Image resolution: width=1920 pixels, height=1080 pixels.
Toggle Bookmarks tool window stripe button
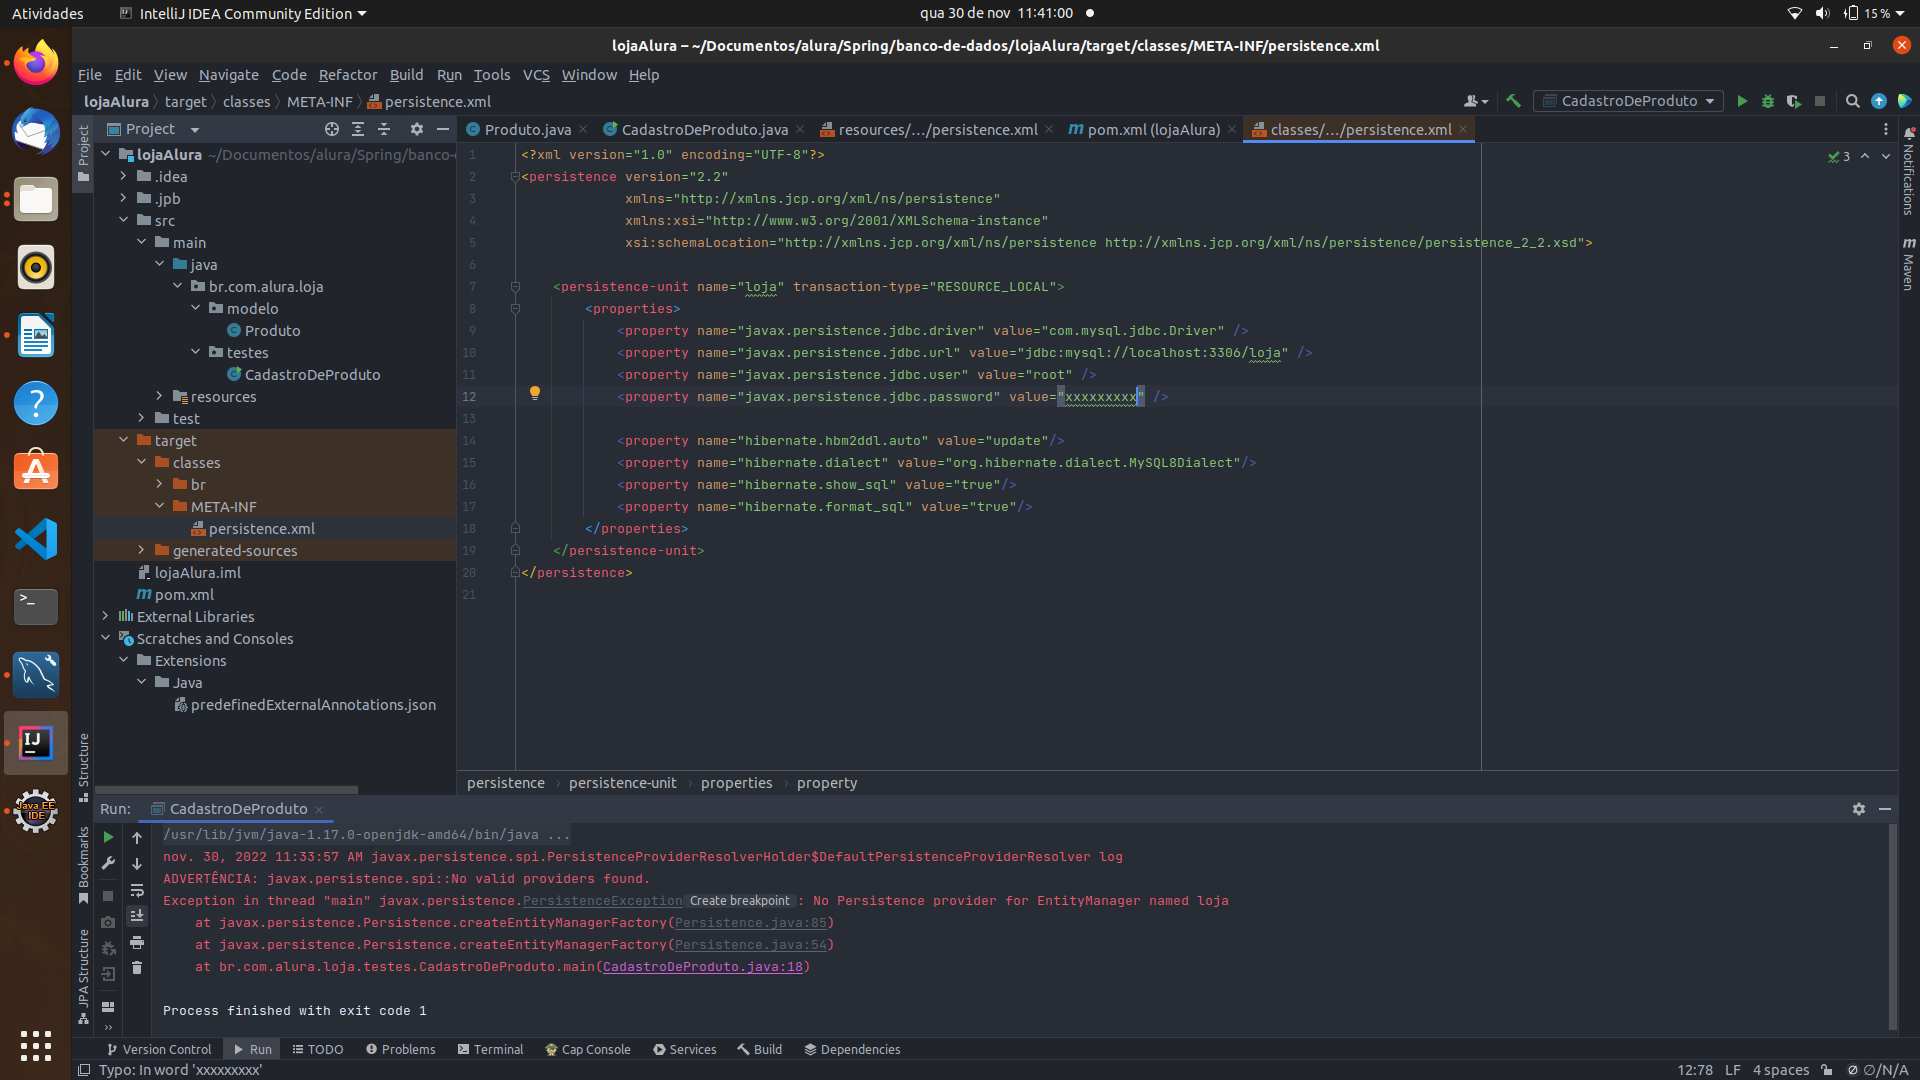point(83,865)
